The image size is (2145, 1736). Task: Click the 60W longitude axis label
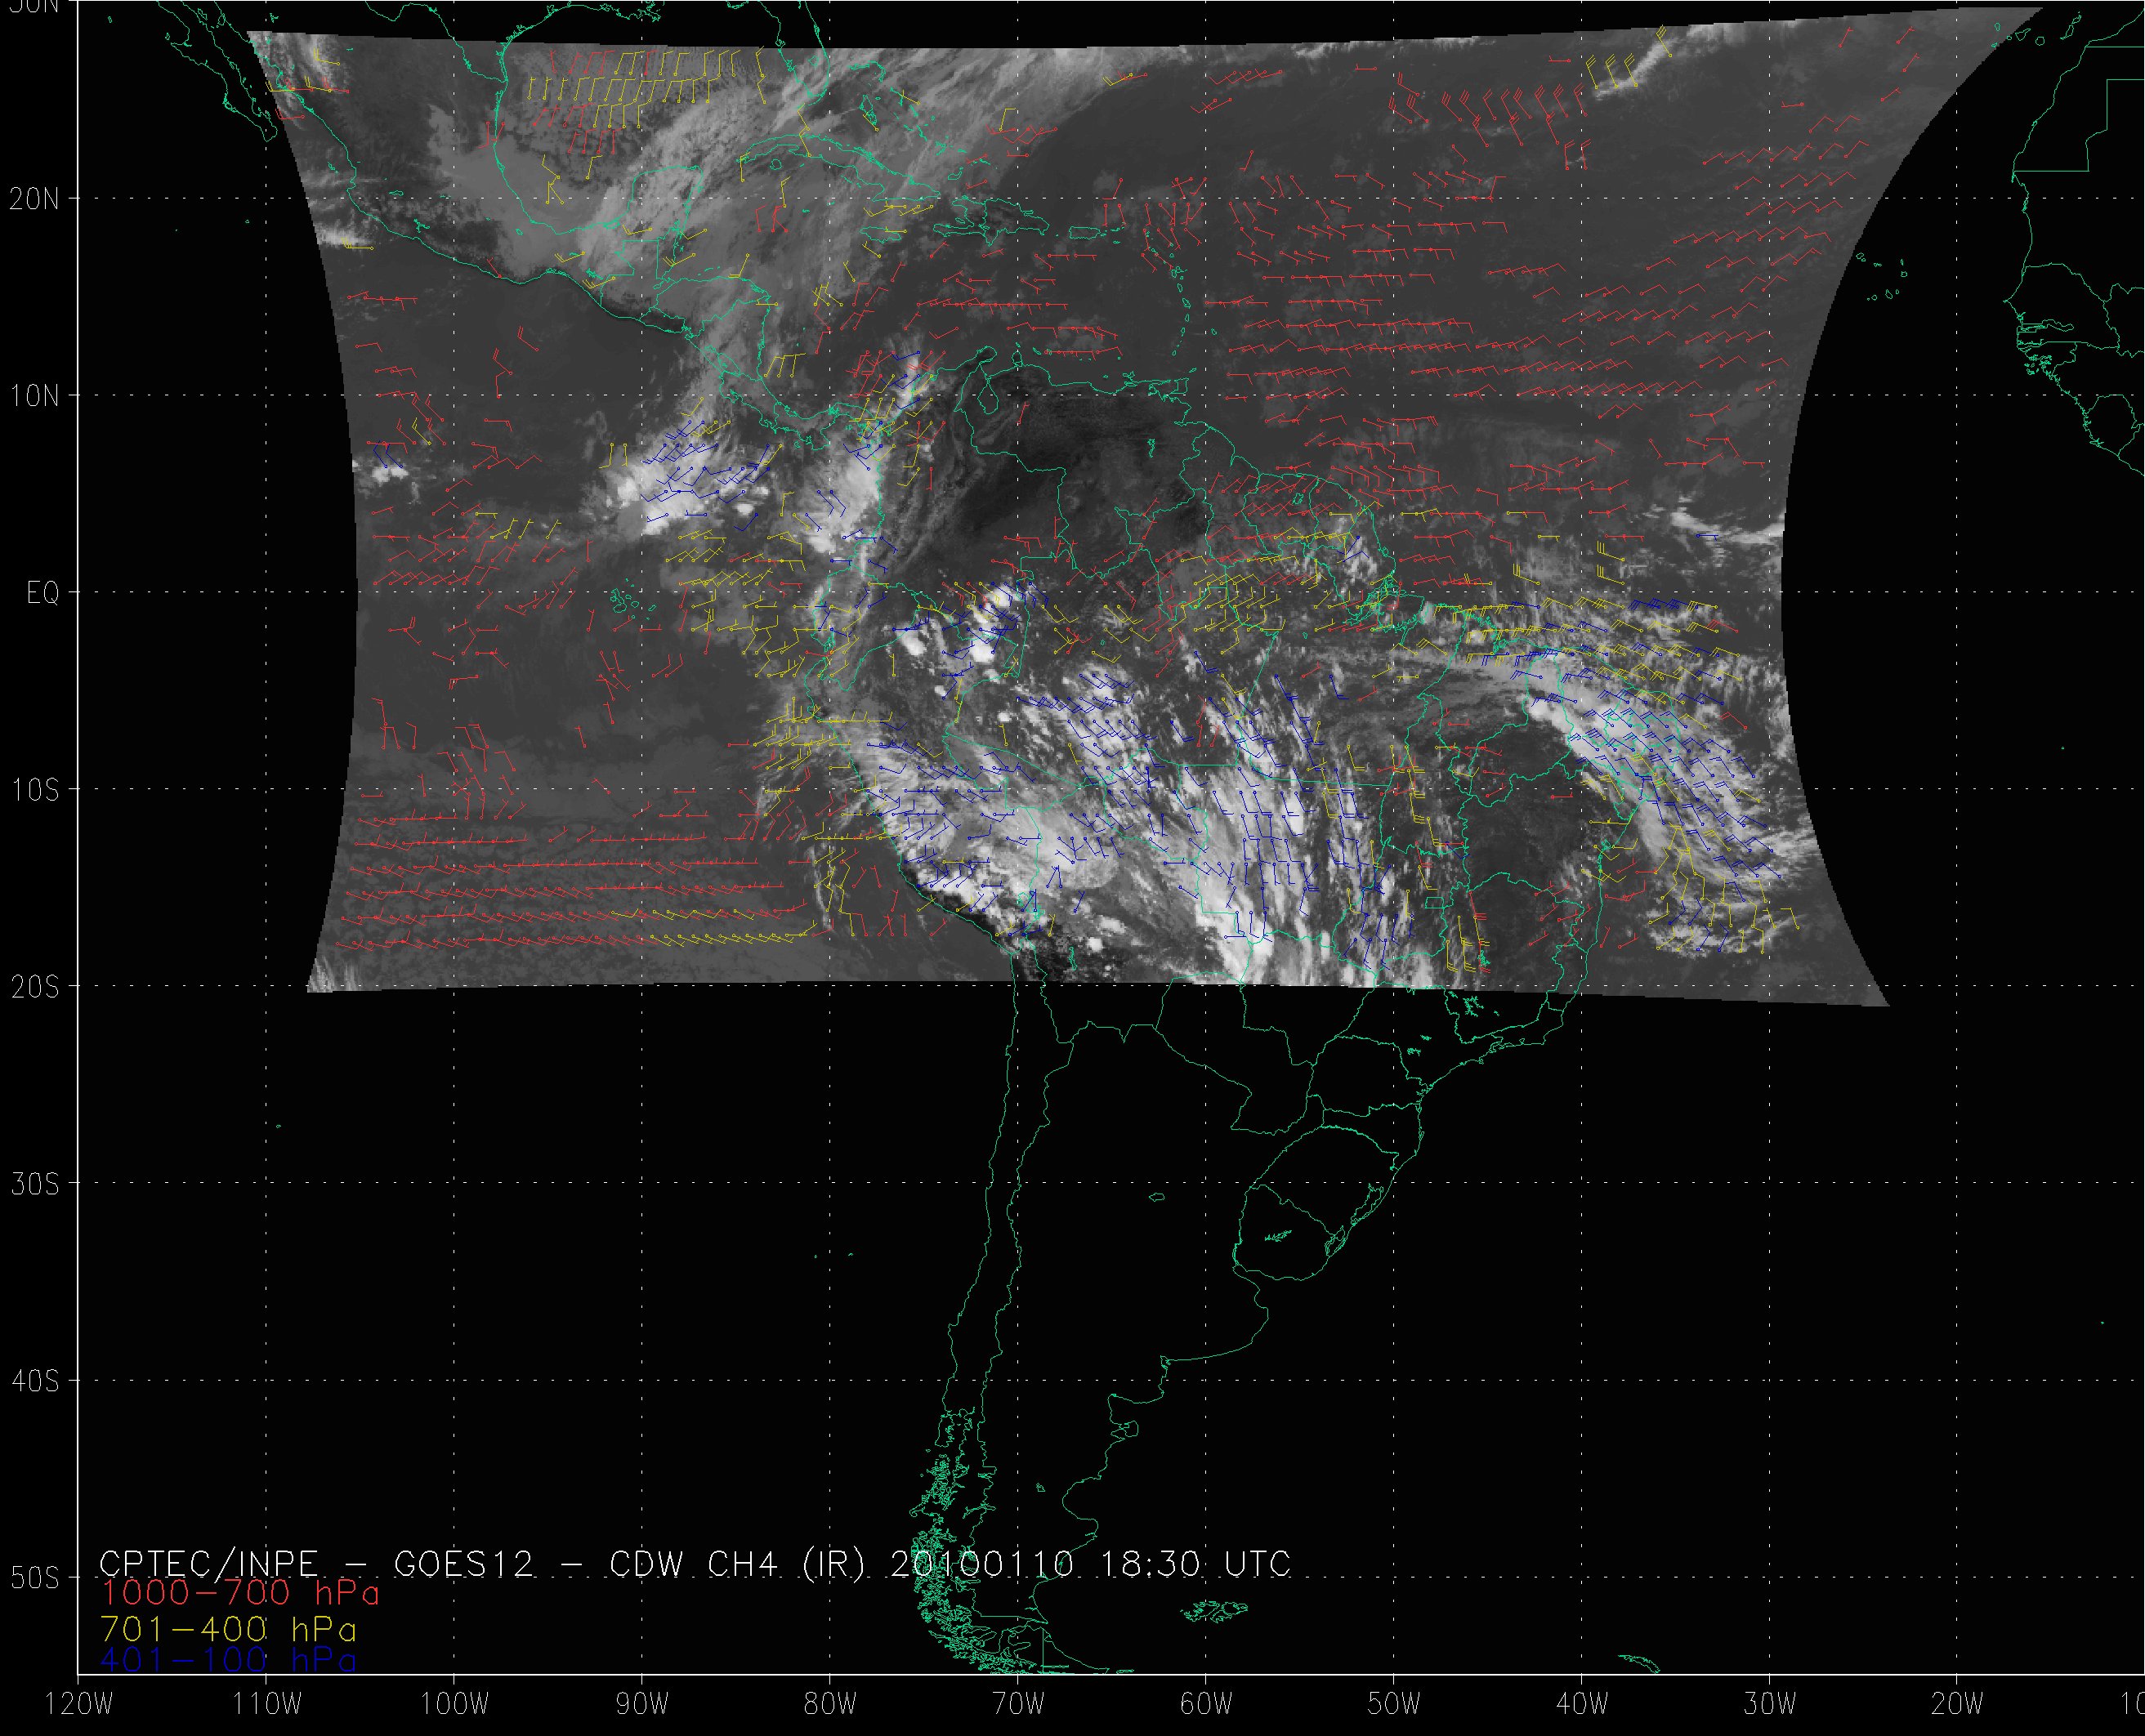click(x=1206, y=1705)
